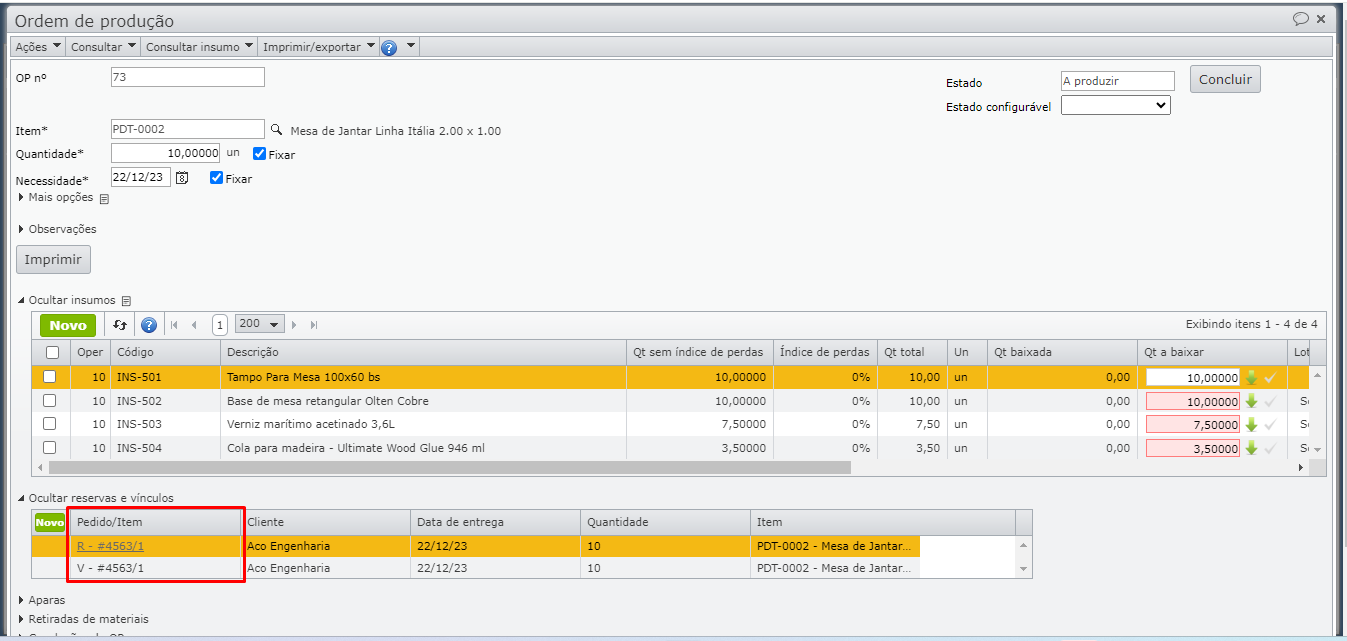
Task: Open the R - #4563/1 order link
Action: 110,546
